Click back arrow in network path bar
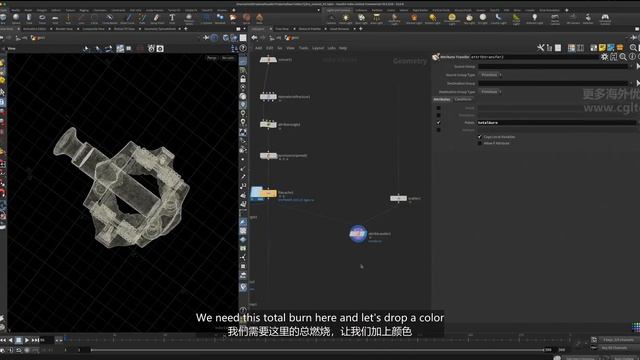The height and width of the screenshot is (360, 640). pos(254,38)
